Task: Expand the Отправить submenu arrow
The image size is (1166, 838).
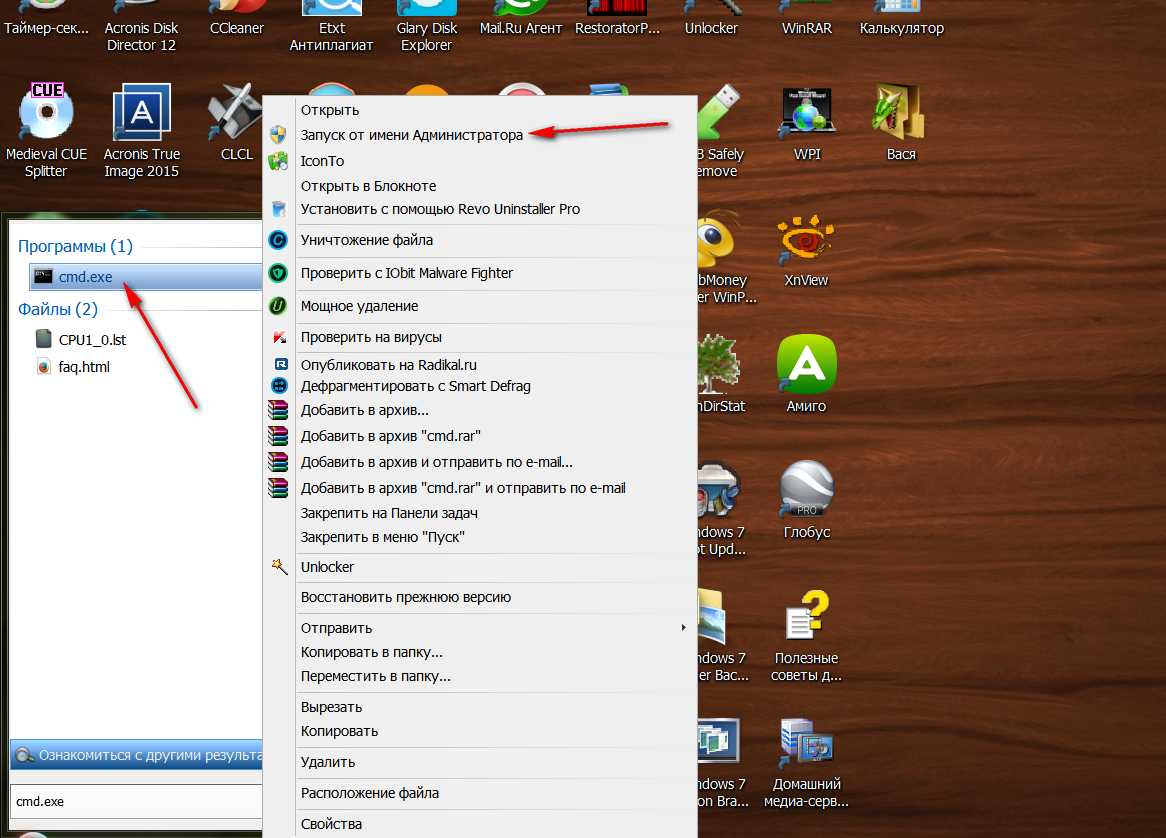Action: coord(683,628)
